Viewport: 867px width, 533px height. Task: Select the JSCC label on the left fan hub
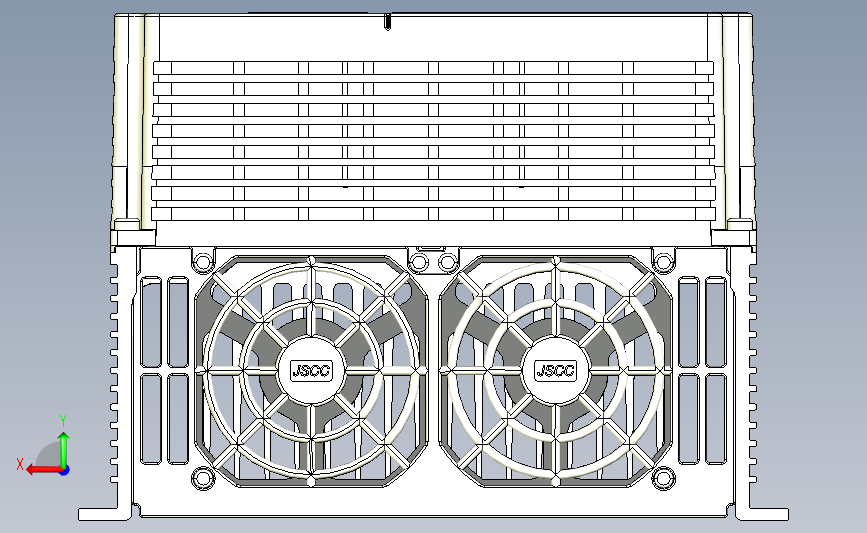pos(312,370)
